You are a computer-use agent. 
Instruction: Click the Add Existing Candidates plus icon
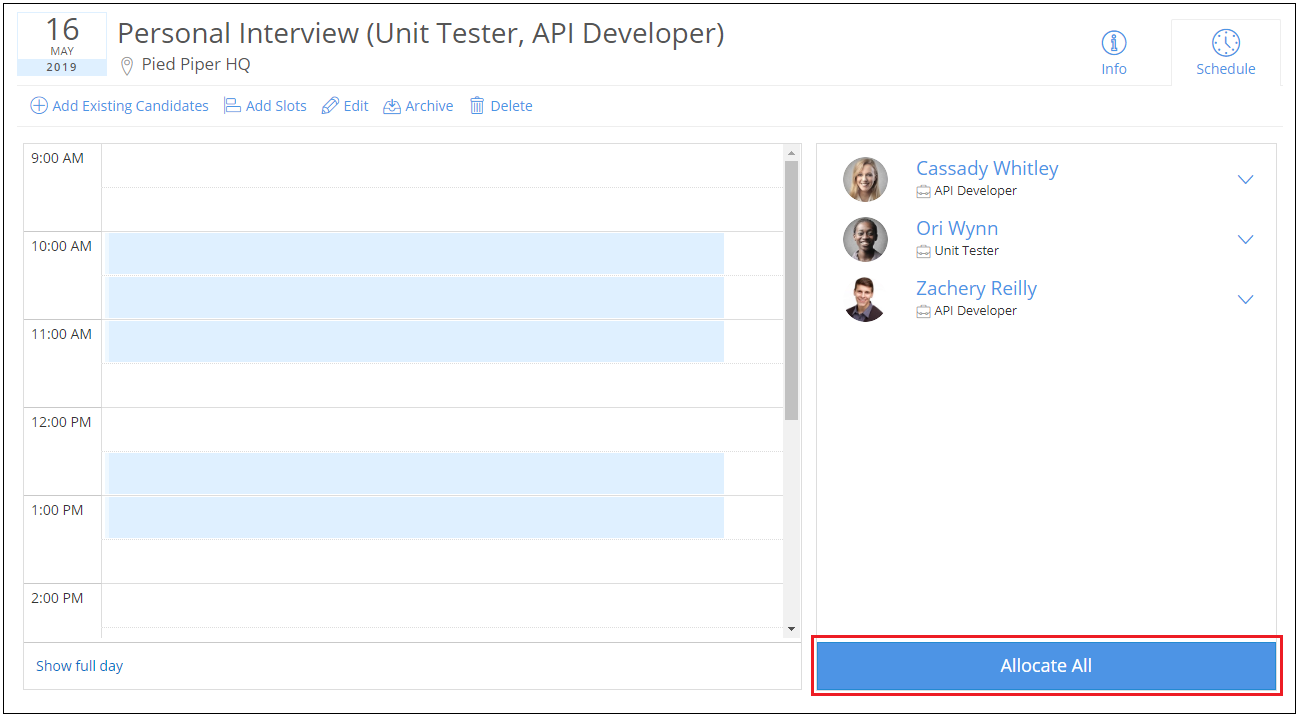39,106
